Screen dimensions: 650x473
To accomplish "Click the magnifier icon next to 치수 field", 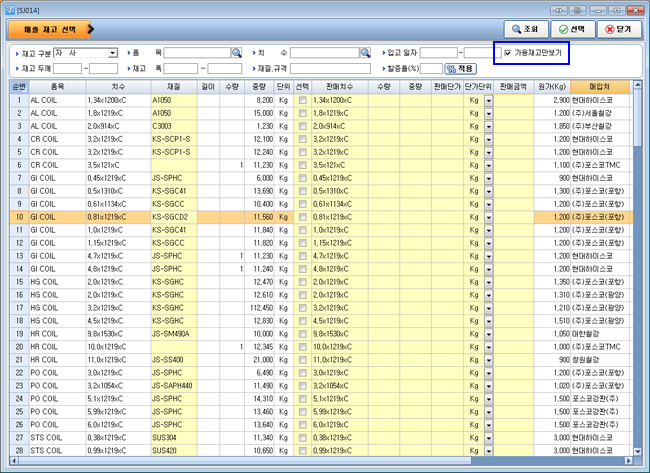I will coord(365,53).
